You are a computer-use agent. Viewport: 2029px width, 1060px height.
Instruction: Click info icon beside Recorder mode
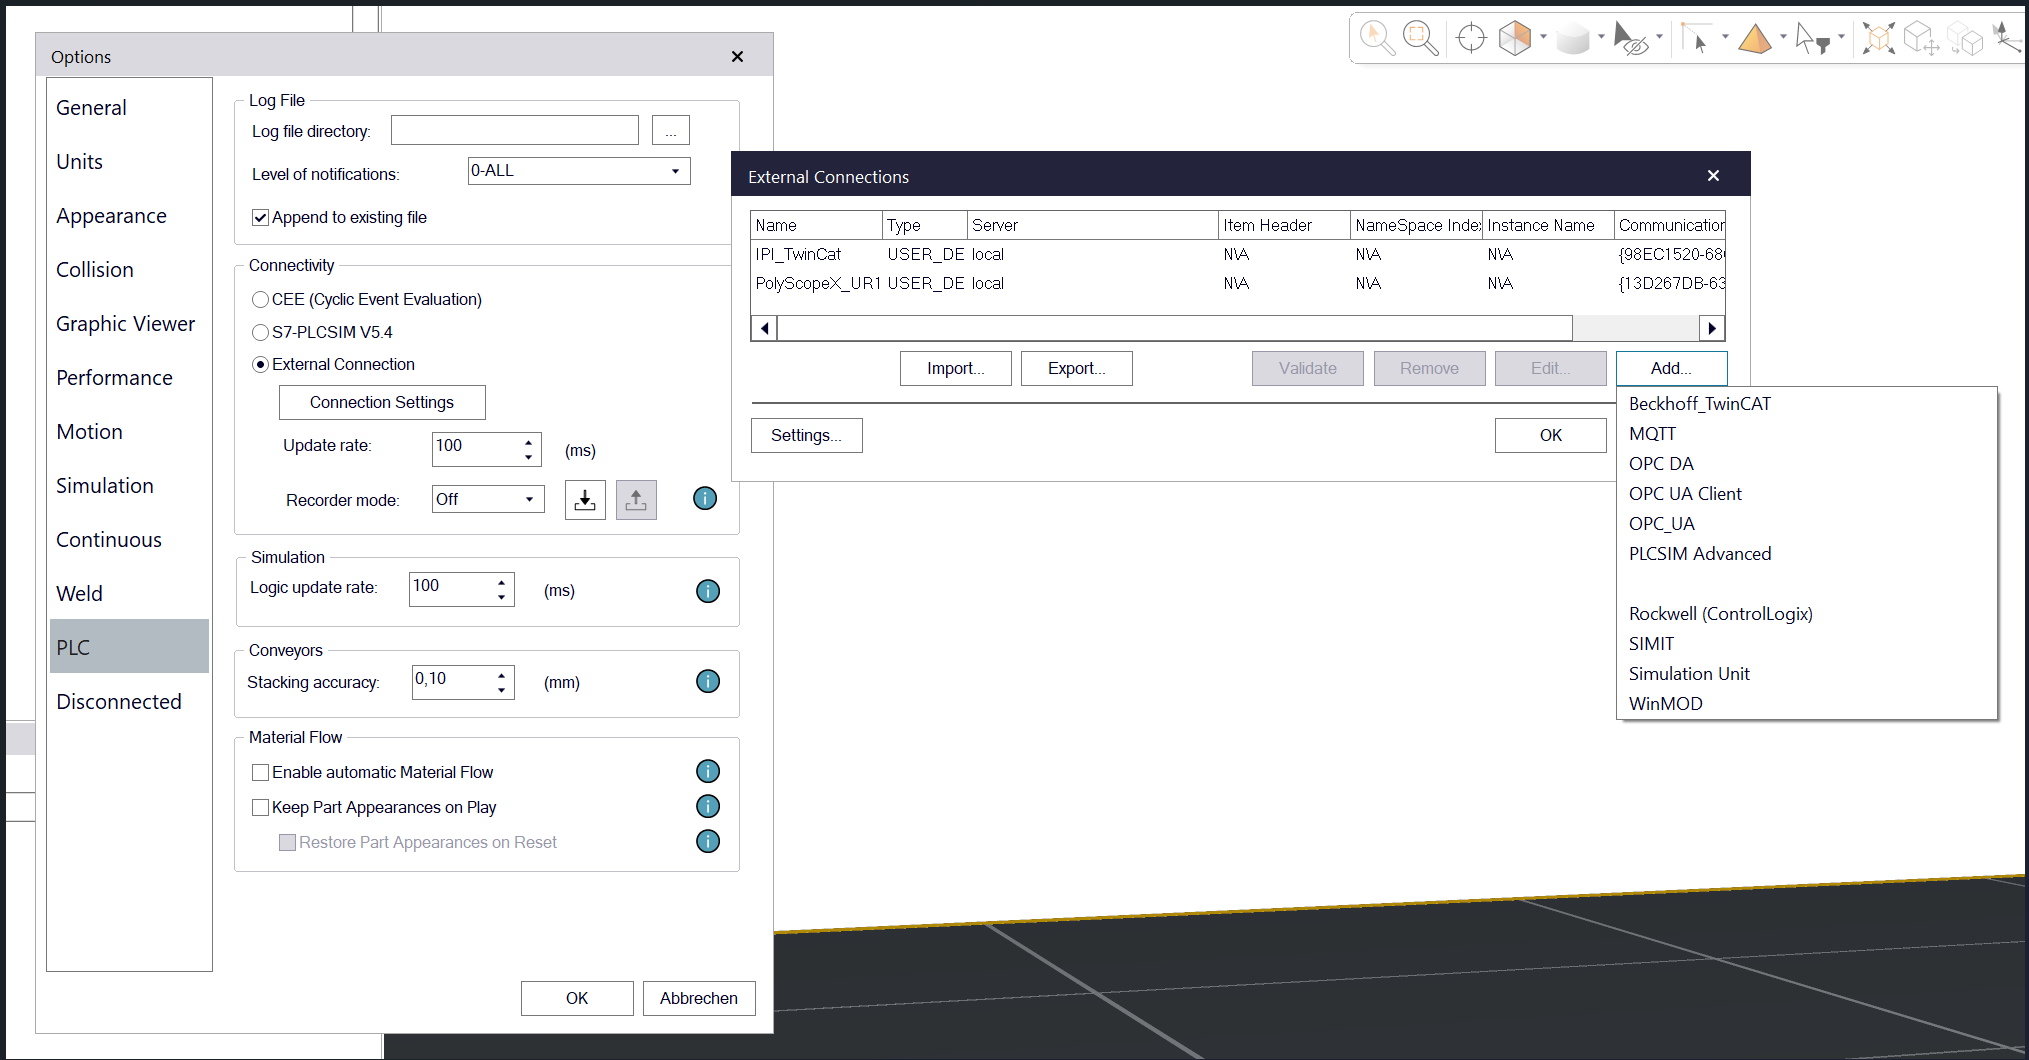[705, 498]
